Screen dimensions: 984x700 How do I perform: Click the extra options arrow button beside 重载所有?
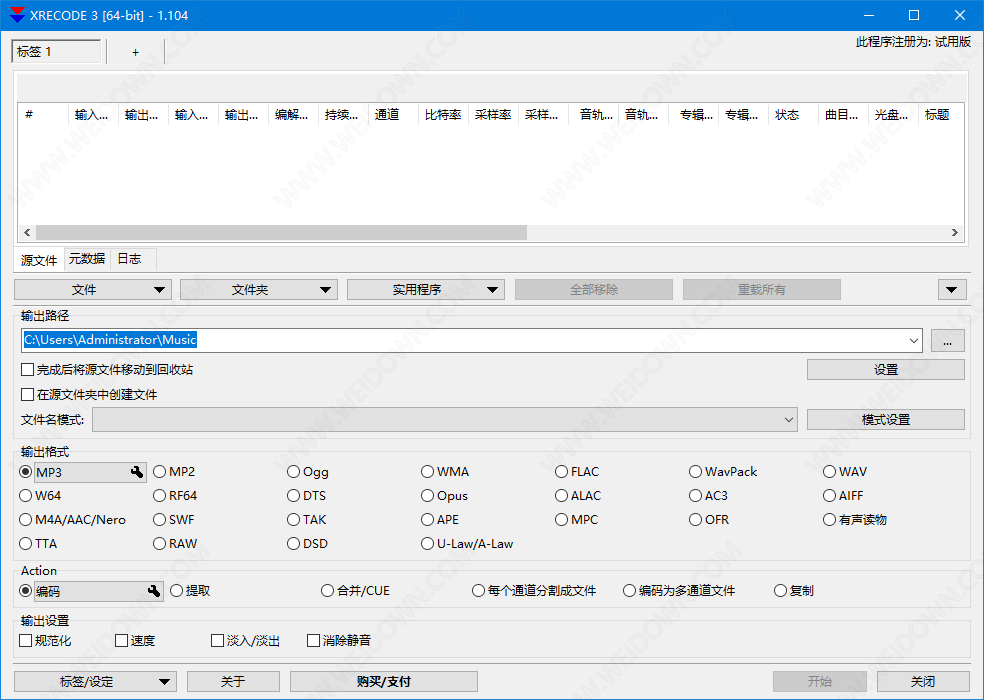952,289
